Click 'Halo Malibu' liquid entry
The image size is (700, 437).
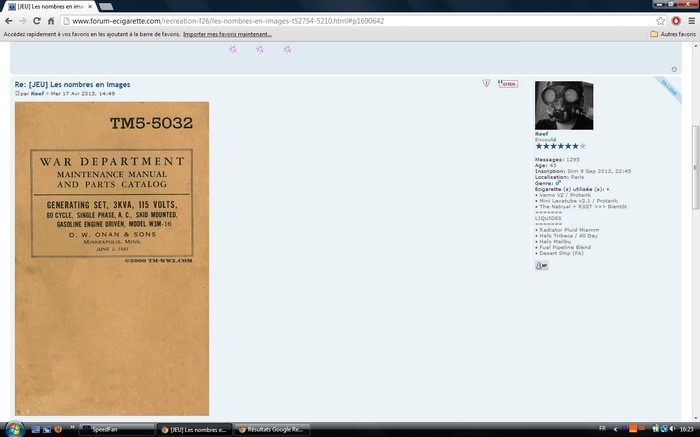click(x=553, y=241)
